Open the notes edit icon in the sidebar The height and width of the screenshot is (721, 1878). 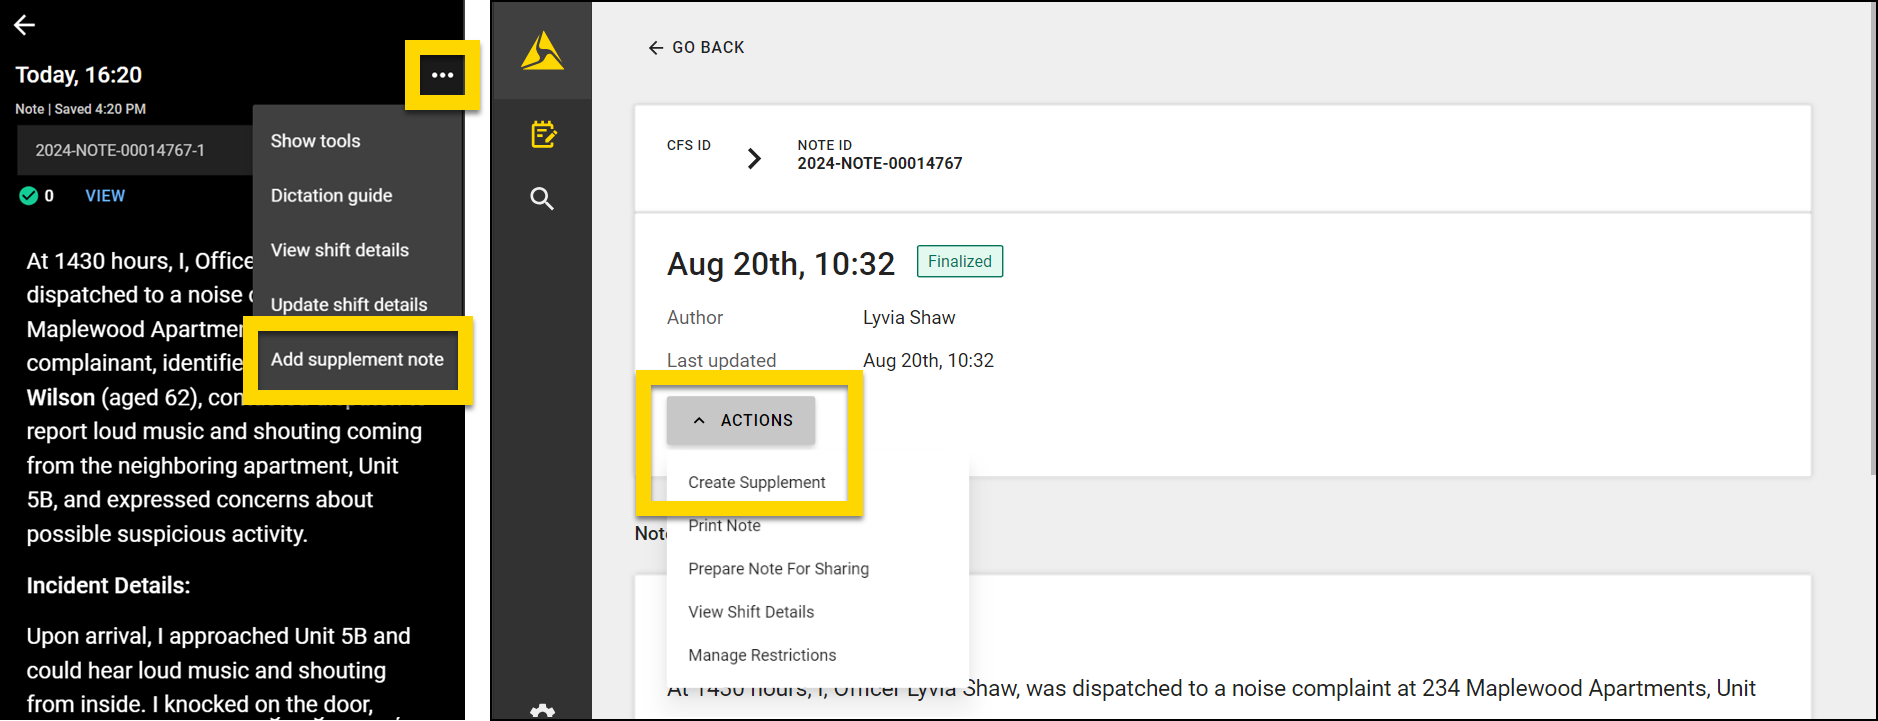[543, 134]
